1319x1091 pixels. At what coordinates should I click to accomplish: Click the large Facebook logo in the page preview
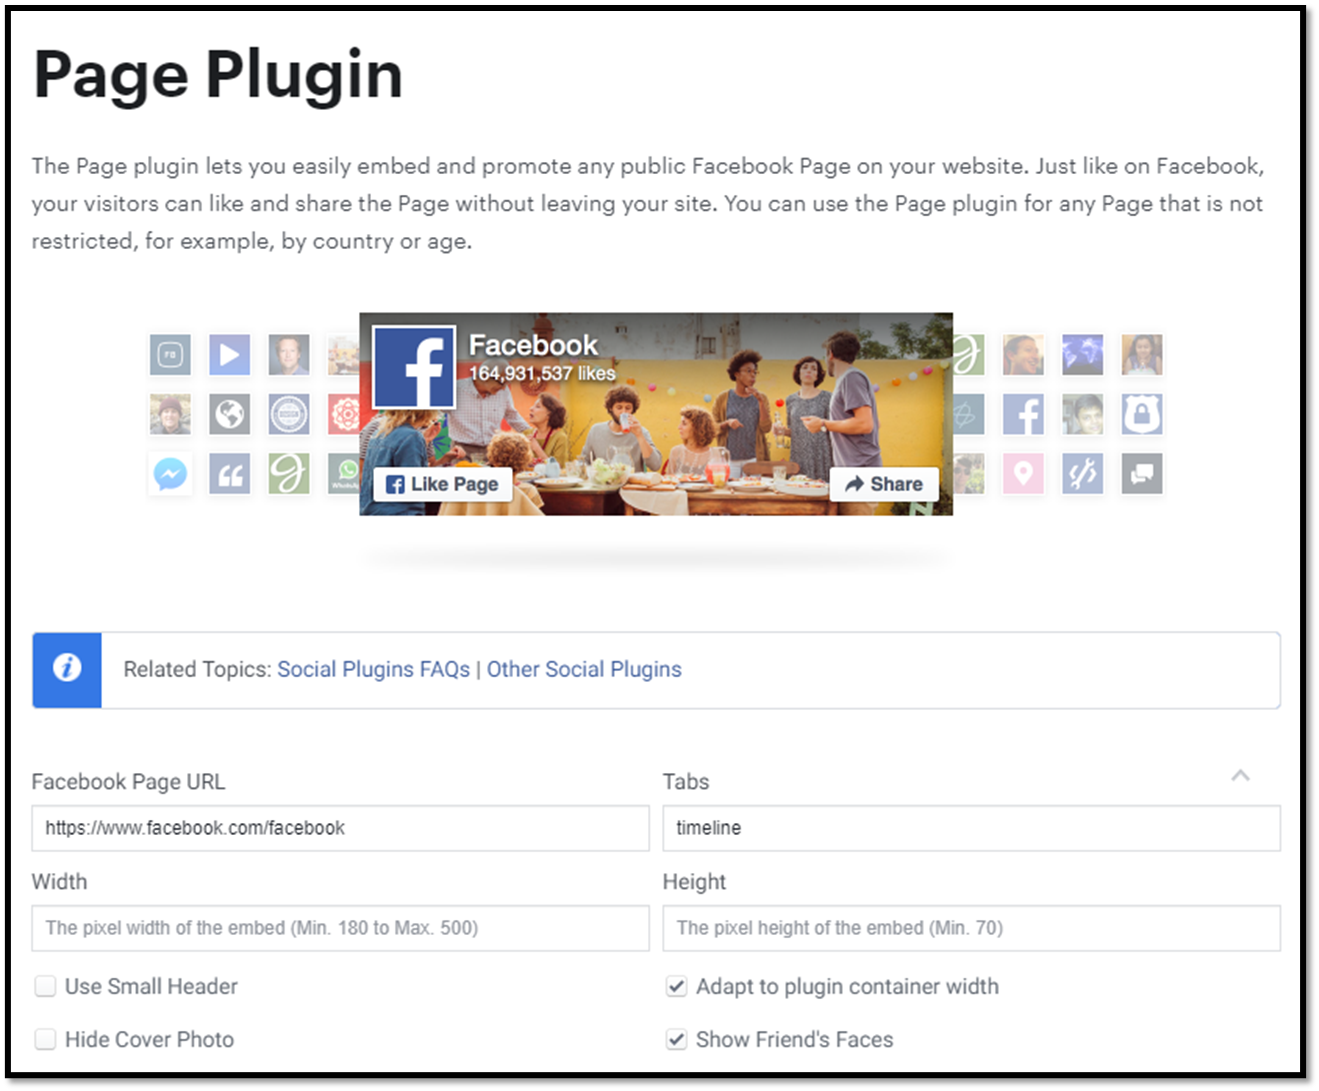coord(414,367)
